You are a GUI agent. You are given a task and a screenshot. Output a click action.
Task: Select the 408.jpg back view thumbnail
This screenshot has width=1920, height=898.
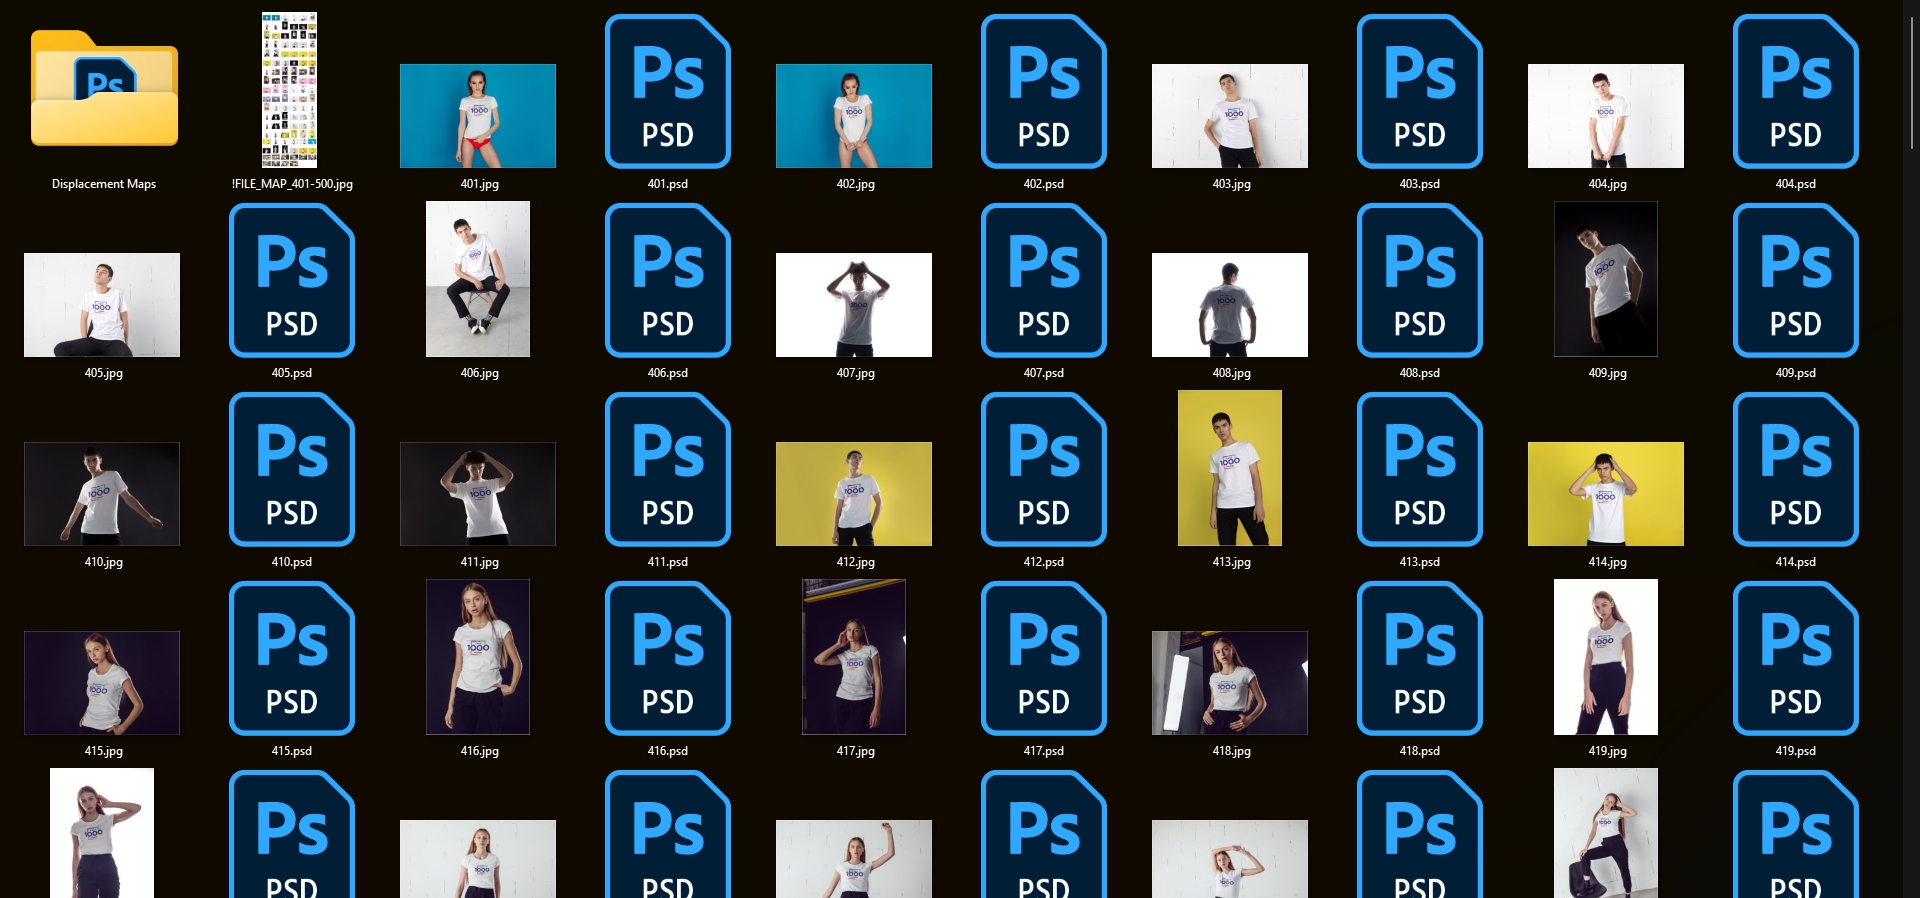coord(1230,305)
